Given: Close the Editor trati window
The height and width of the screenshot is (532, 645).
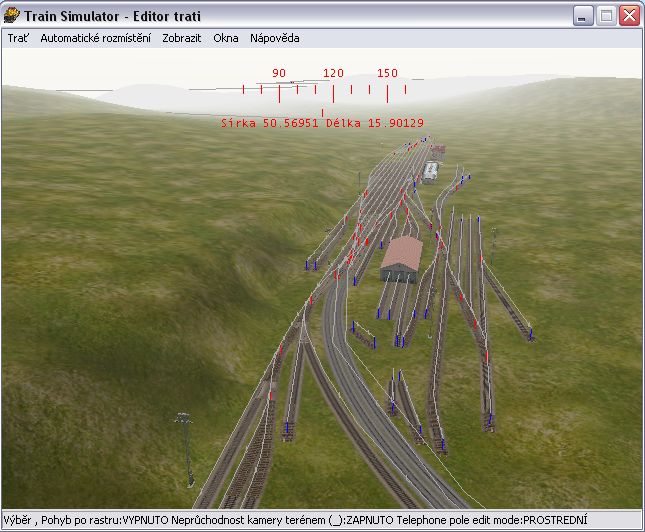Looking at the screenshot, I should point(630,16).
